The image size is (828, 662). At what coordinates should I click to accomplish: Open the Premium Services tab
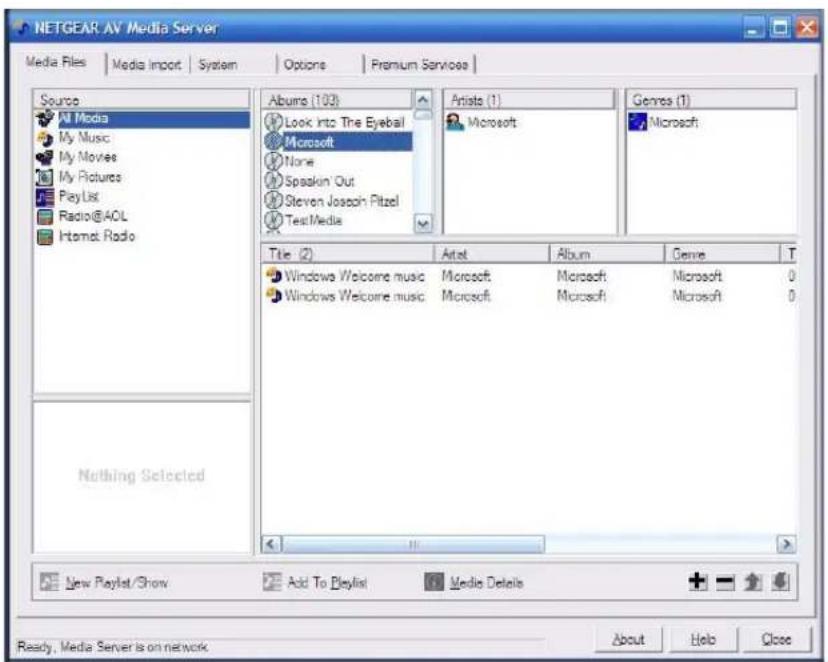[419, 65]
